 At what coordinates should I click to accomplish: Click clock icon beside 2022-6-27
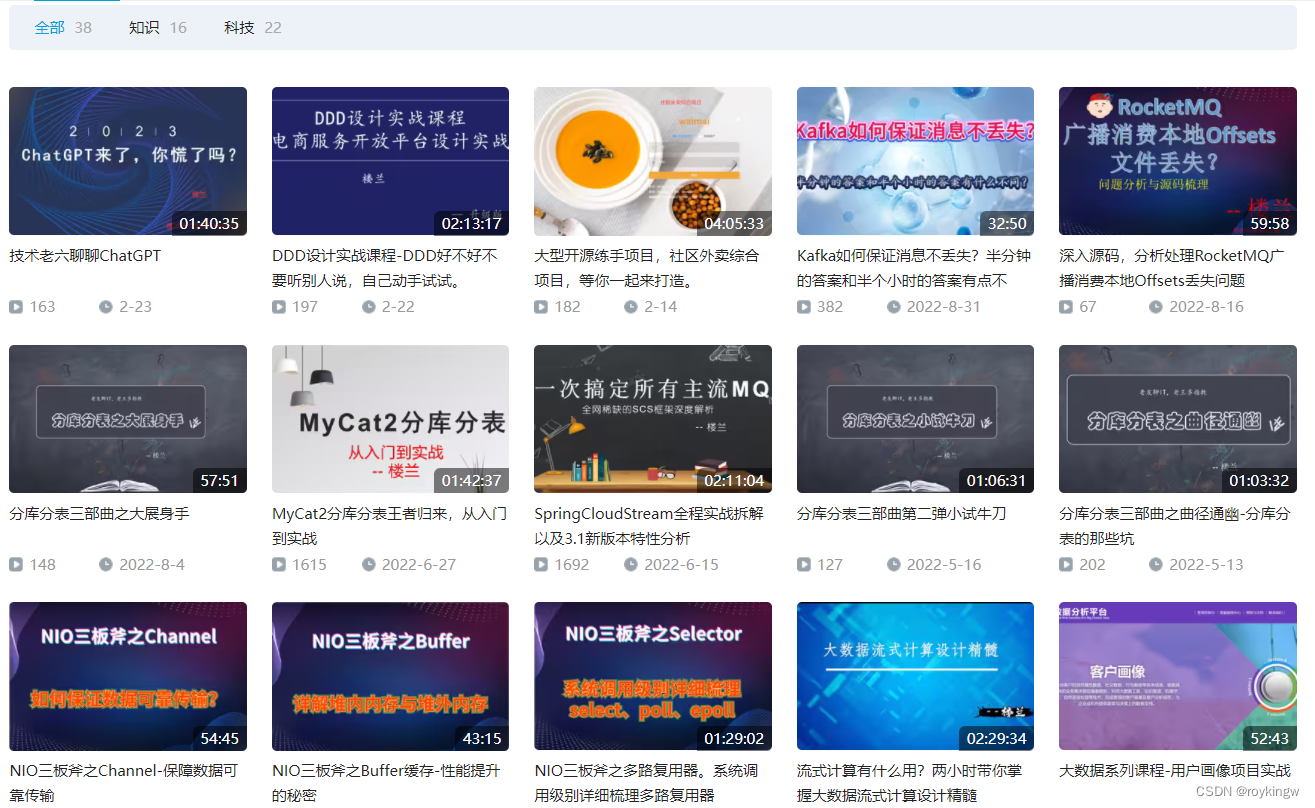pos(368,565)
